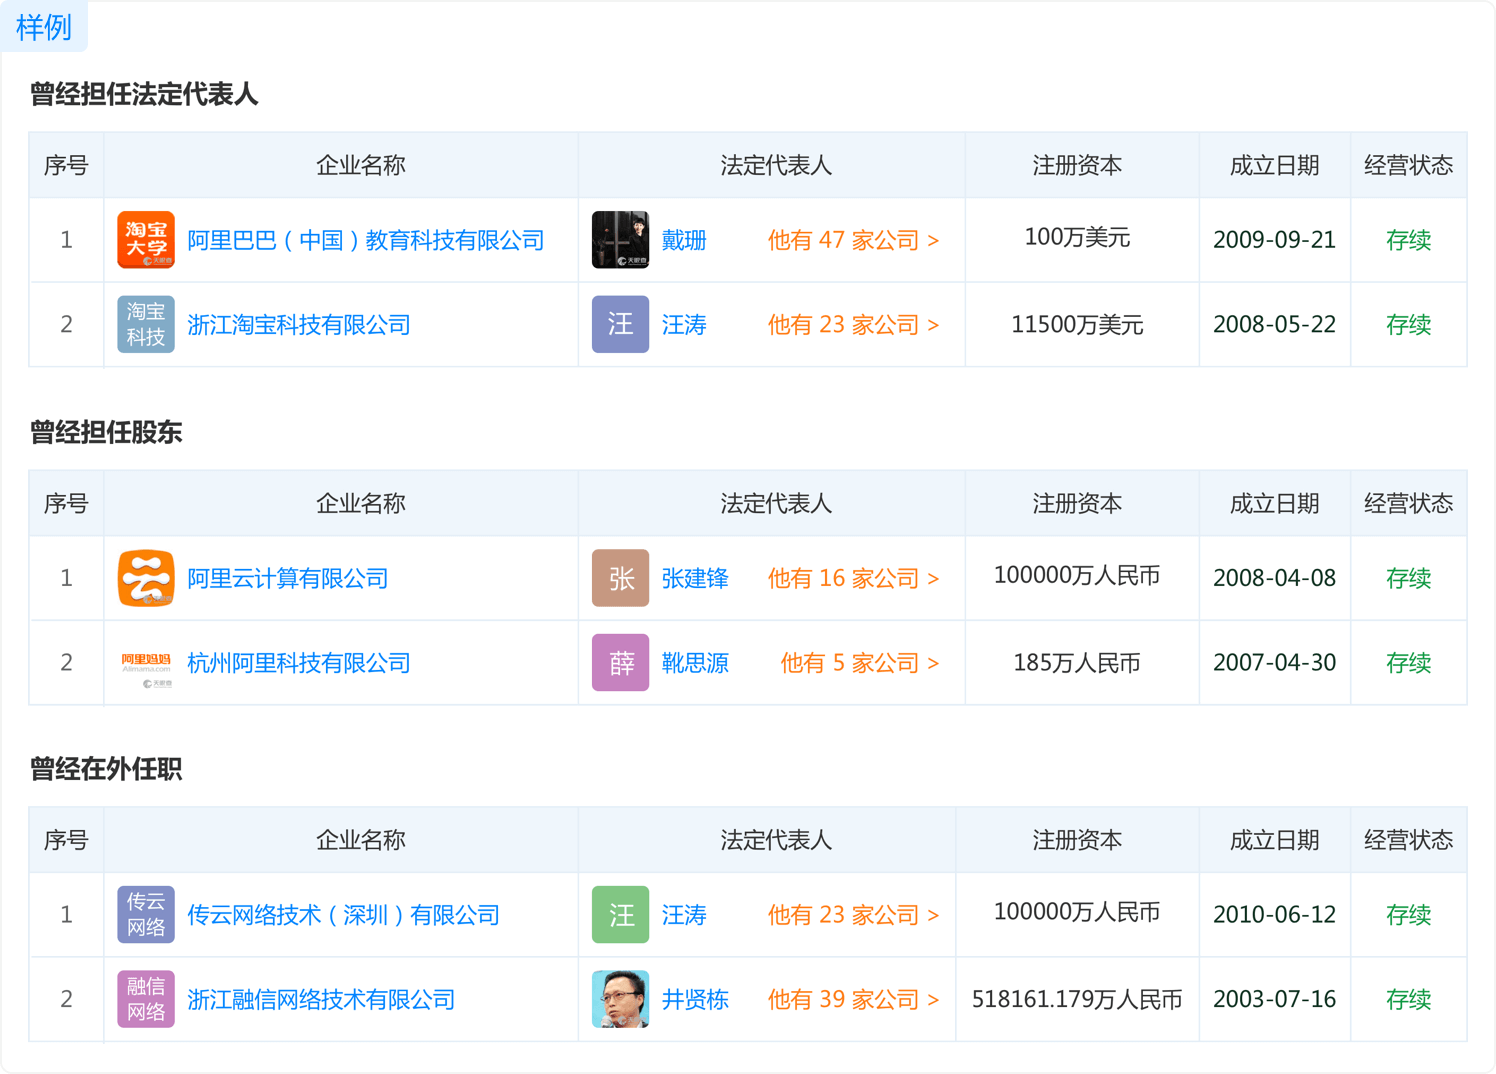The width and height of the screenshot is (1496, 1074).
Task: Click the 融信网络 orange logo
Action: tap(145, 998)
